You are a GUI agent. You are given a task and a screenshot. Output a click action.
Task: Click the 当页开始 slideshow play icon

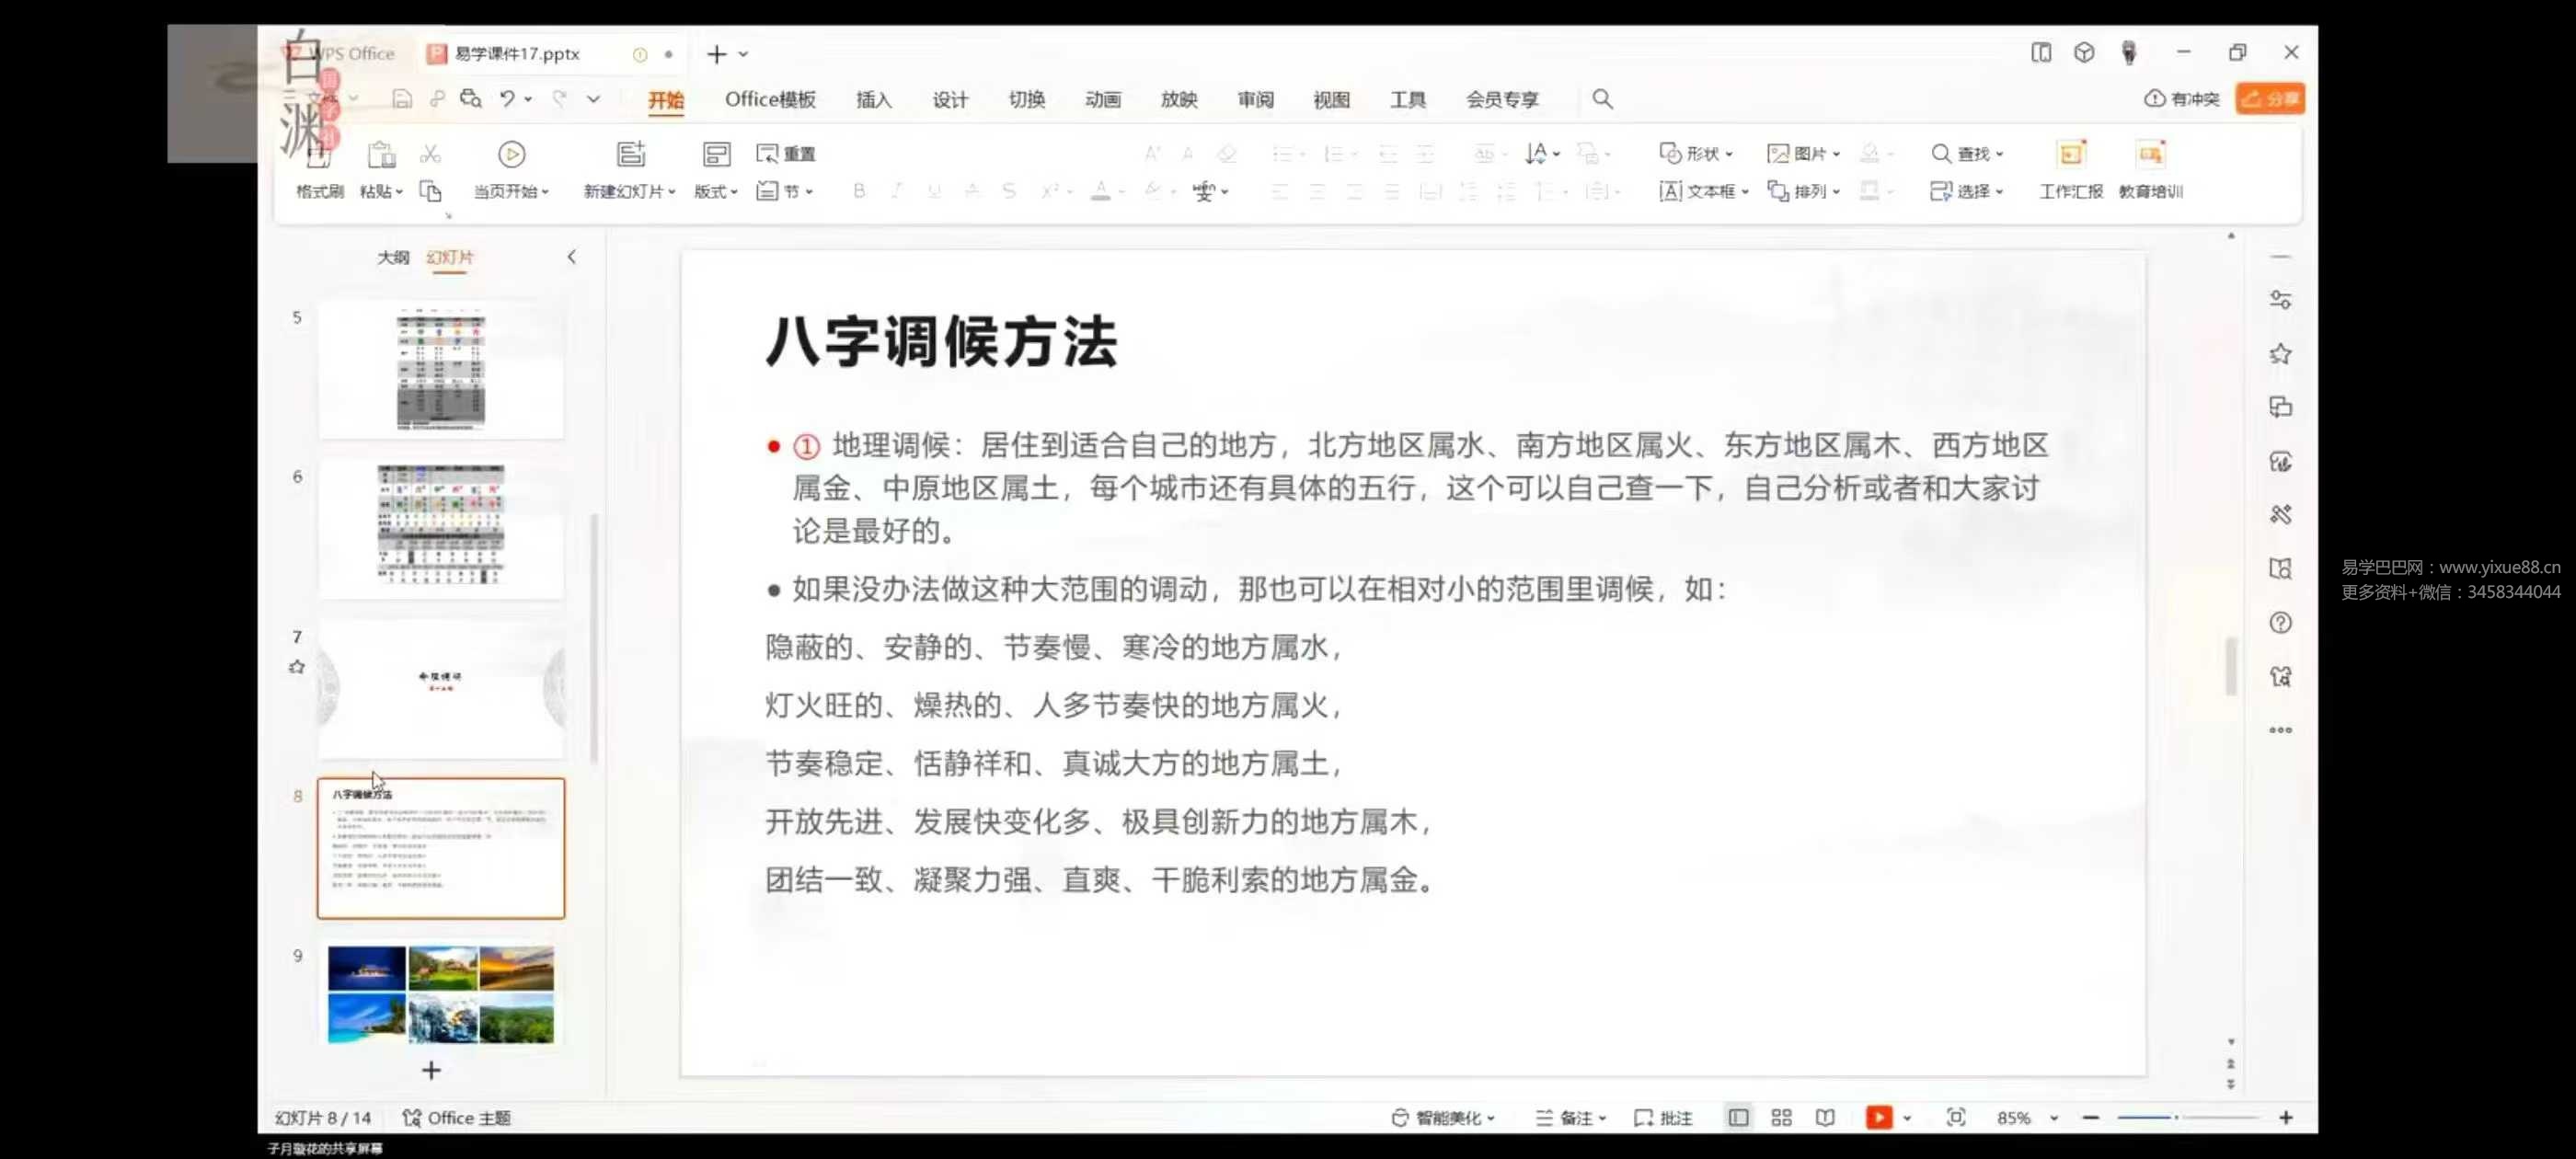click(x=511, y=154)
